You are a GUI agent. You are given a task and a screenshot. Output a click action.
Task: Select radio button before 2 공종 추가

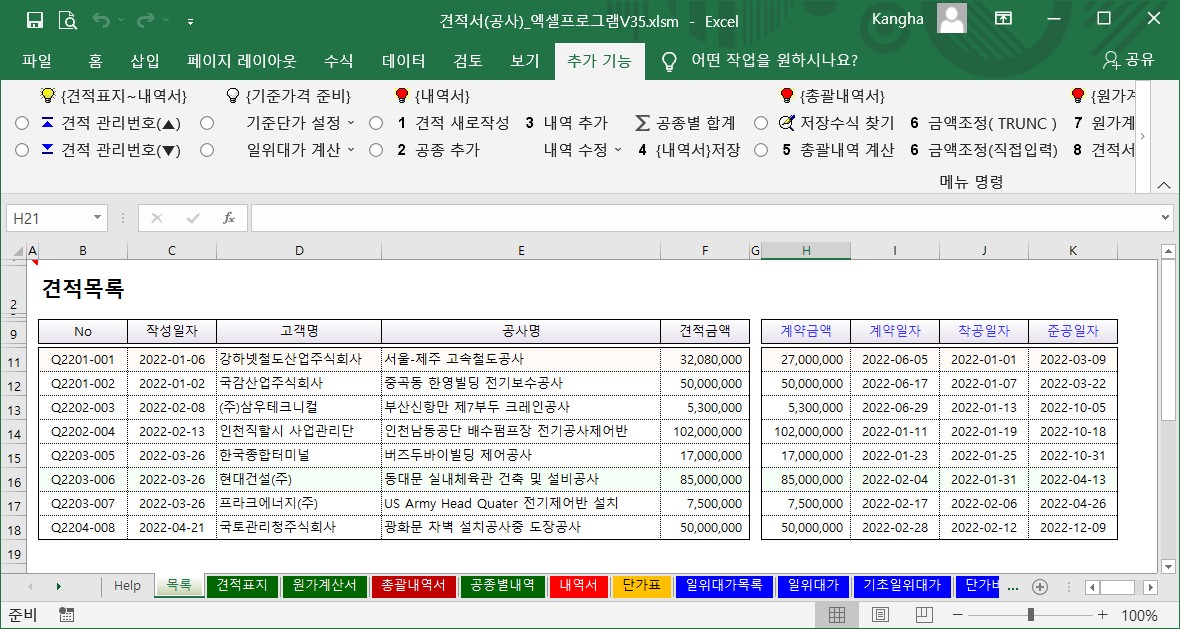376,150
